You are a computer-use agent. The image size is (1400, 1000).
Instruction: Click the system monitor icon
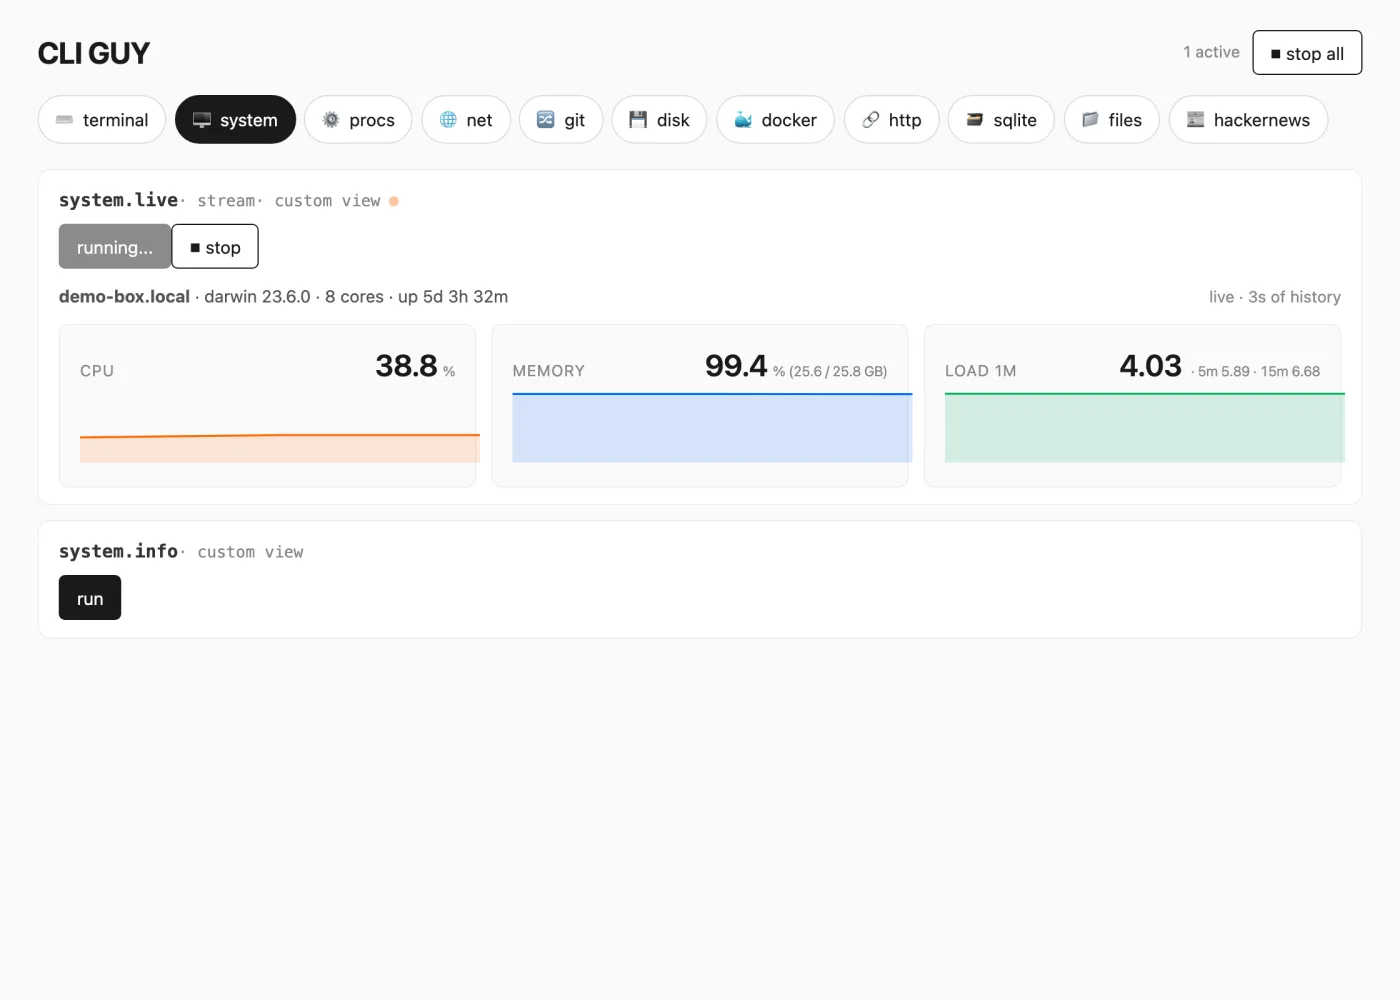[x=202, y=120]
